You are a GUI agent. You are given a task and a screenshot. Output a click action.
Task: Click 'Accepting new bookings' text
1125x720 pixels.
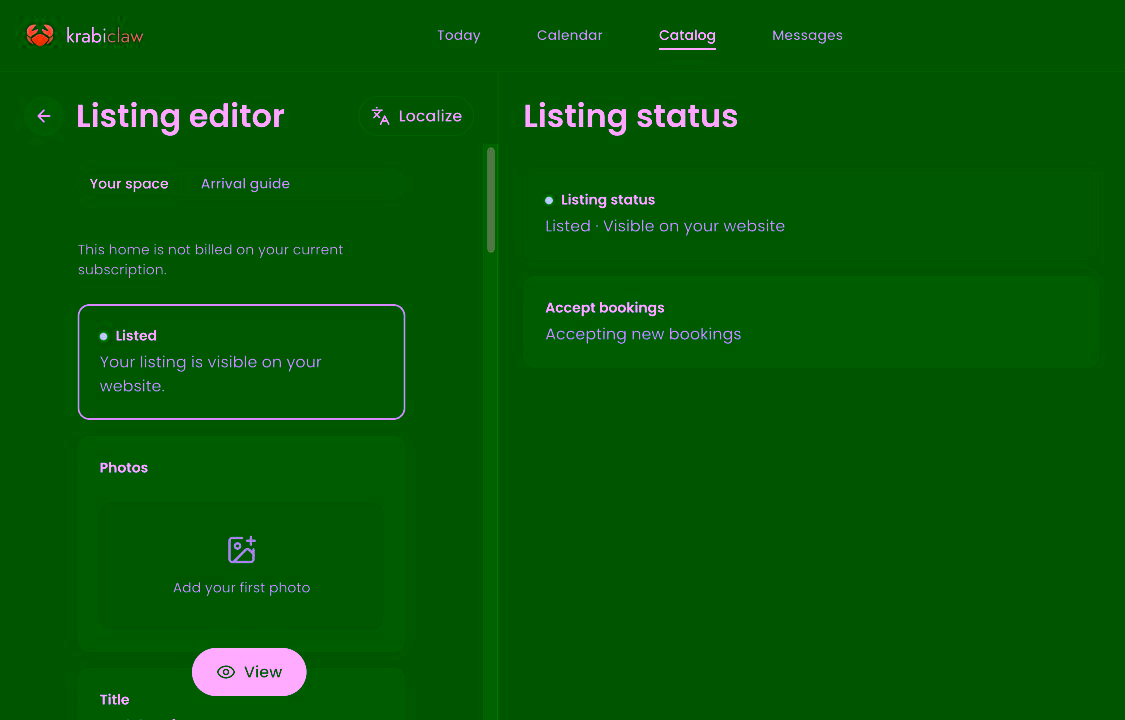[644, 334]
